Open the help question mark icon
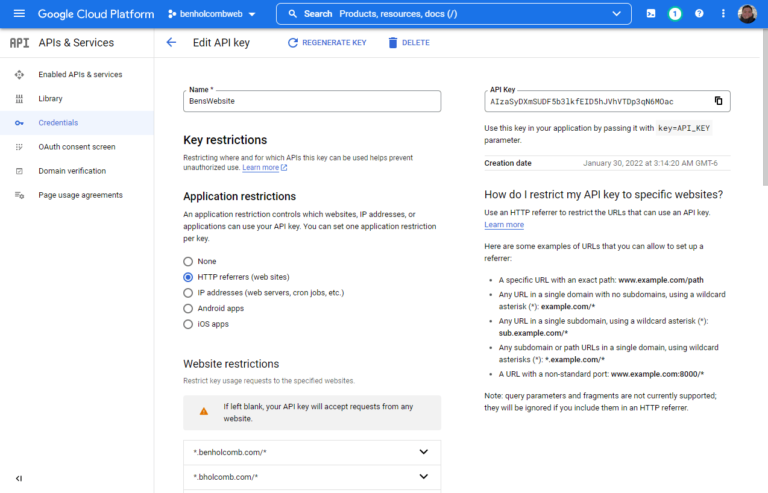This screenshot has width=768, height=493. coord(699,14)
